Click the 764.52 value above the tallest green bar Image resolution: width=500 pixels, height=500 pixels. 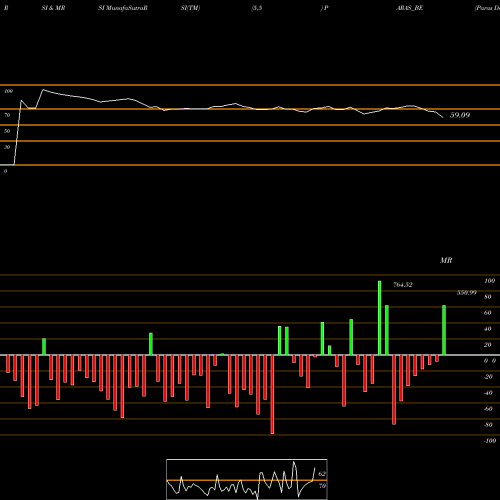tap(403, 285)
